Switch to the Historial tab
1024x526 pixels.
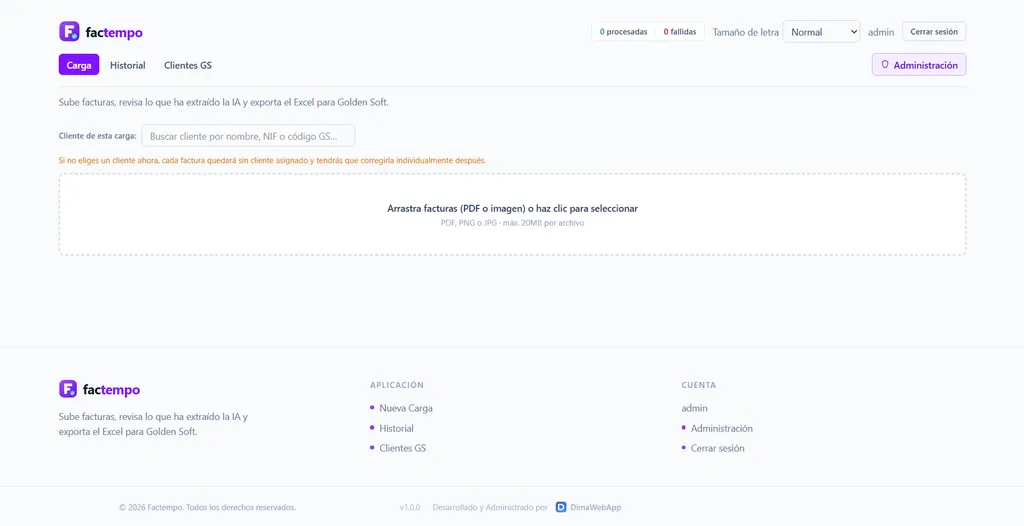(127, 65)
